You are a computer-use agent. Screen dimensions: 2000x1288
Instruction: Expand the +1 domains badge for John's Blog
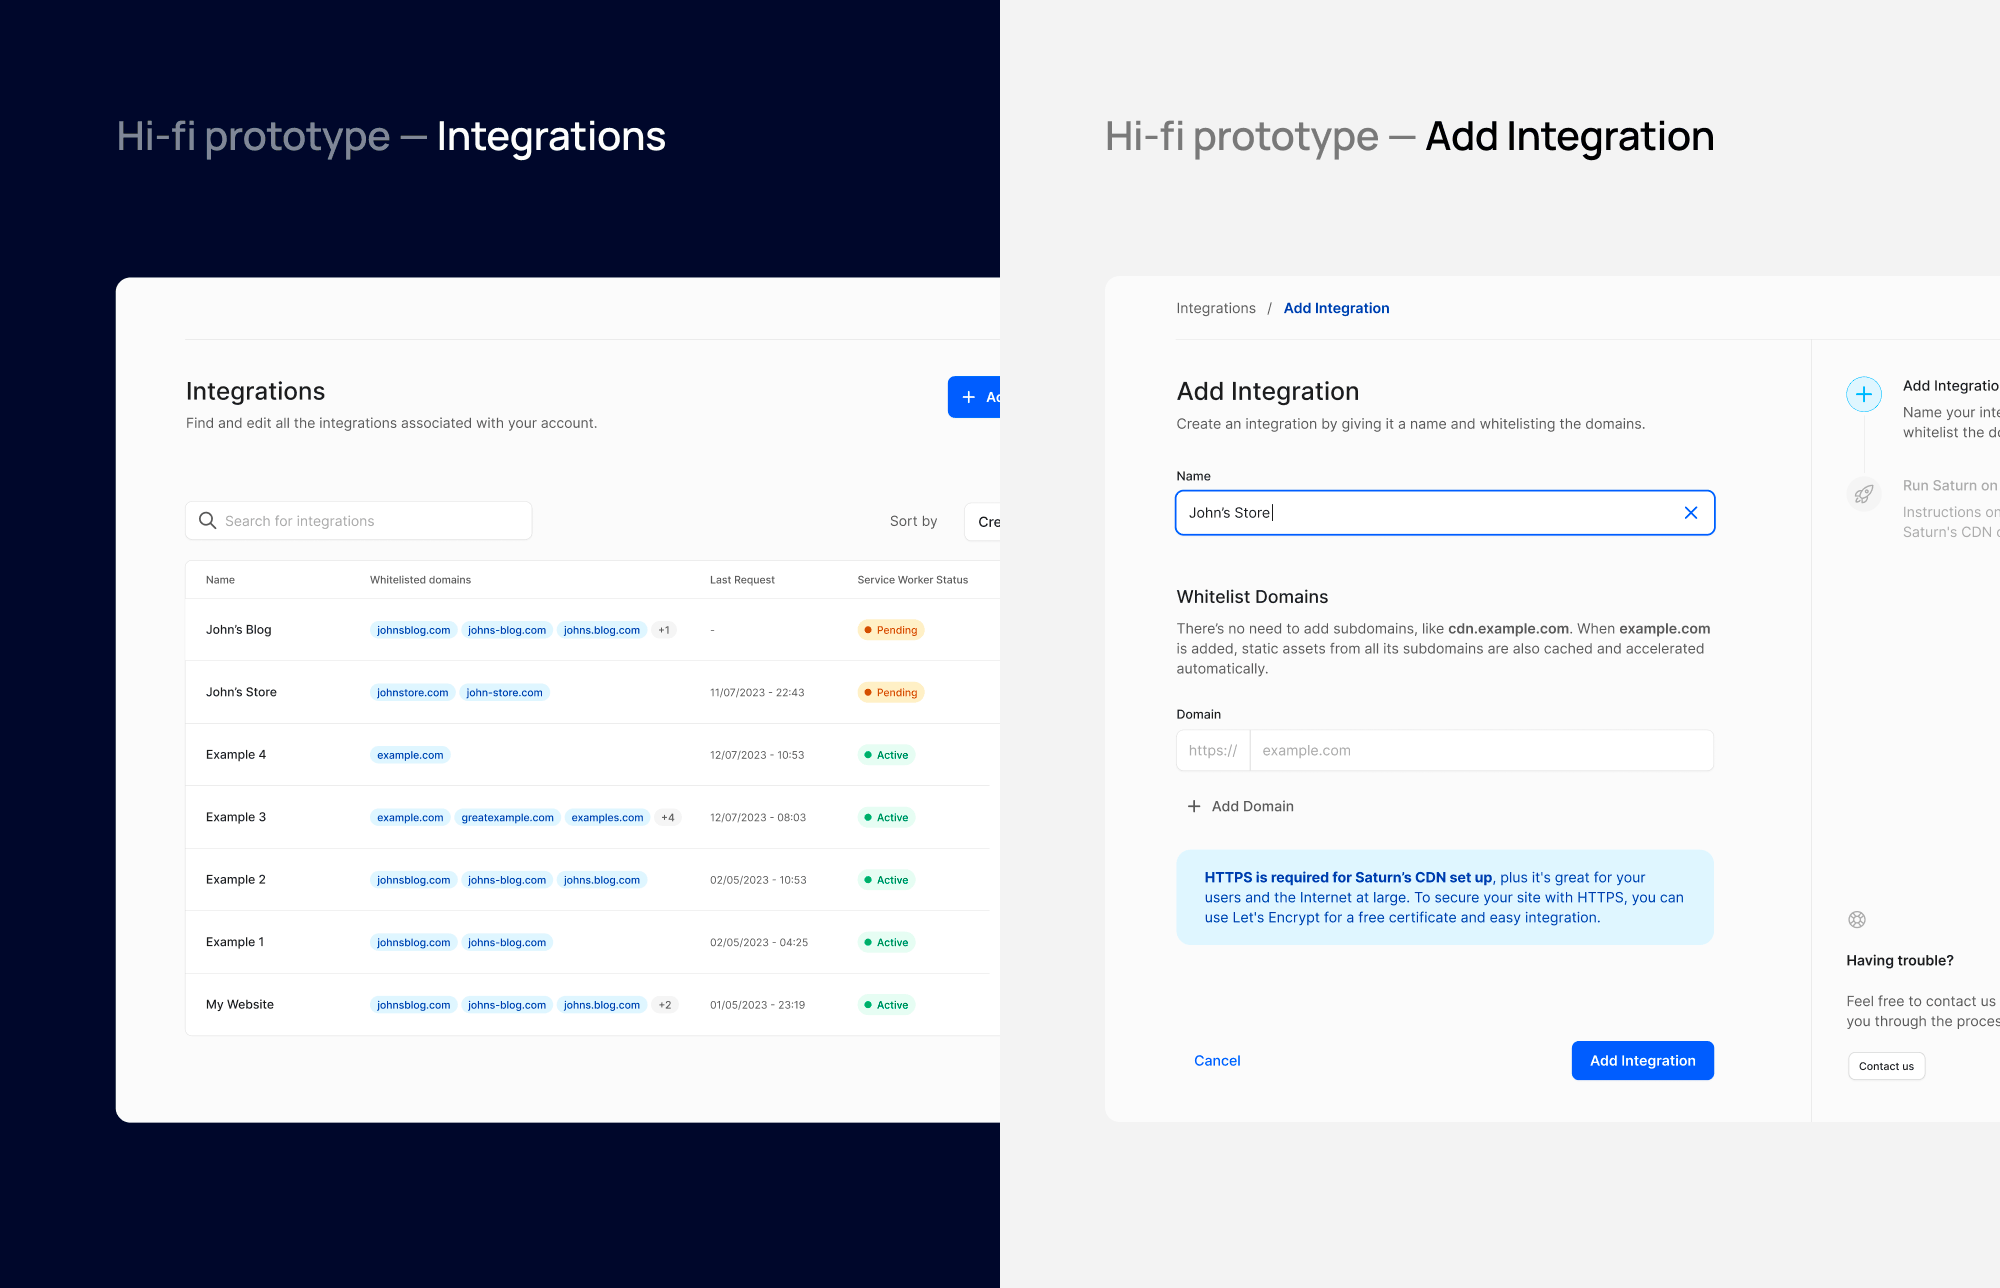[x=664, y=630]
